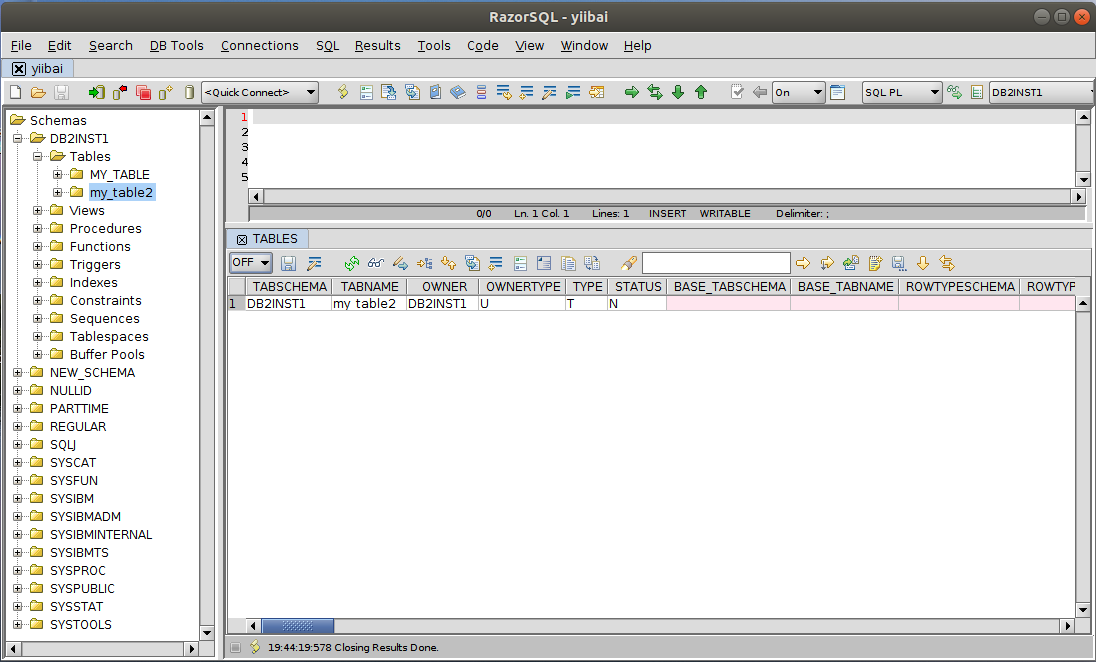Select MY_TABLE in the schema tree
The width and height of the screenshot is (1096, 662).
pos(119,175)
